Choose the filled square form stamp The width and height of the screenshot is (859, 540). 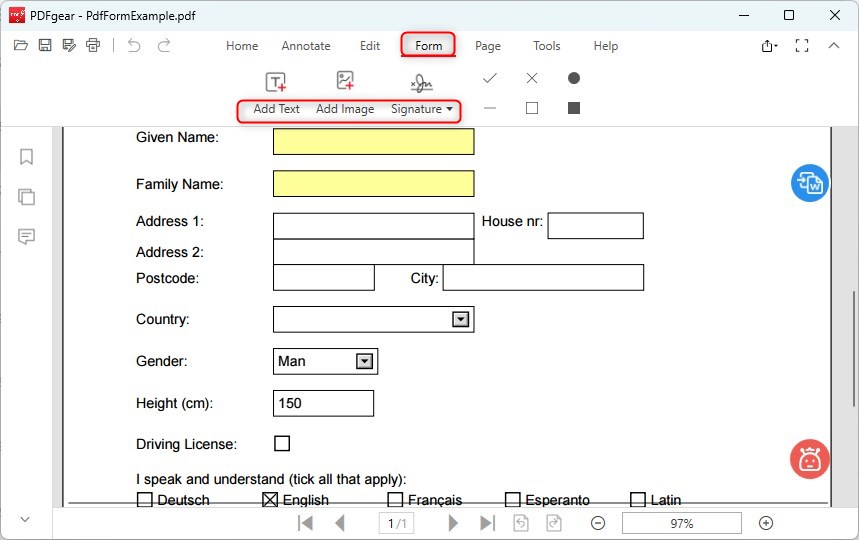pos(574,108)
